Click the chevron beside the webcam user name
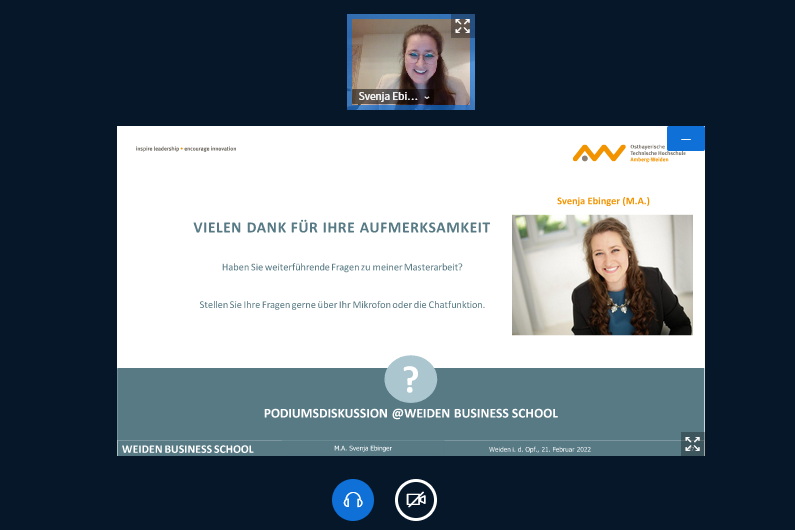795x530 pixels. tap(428, 97)
